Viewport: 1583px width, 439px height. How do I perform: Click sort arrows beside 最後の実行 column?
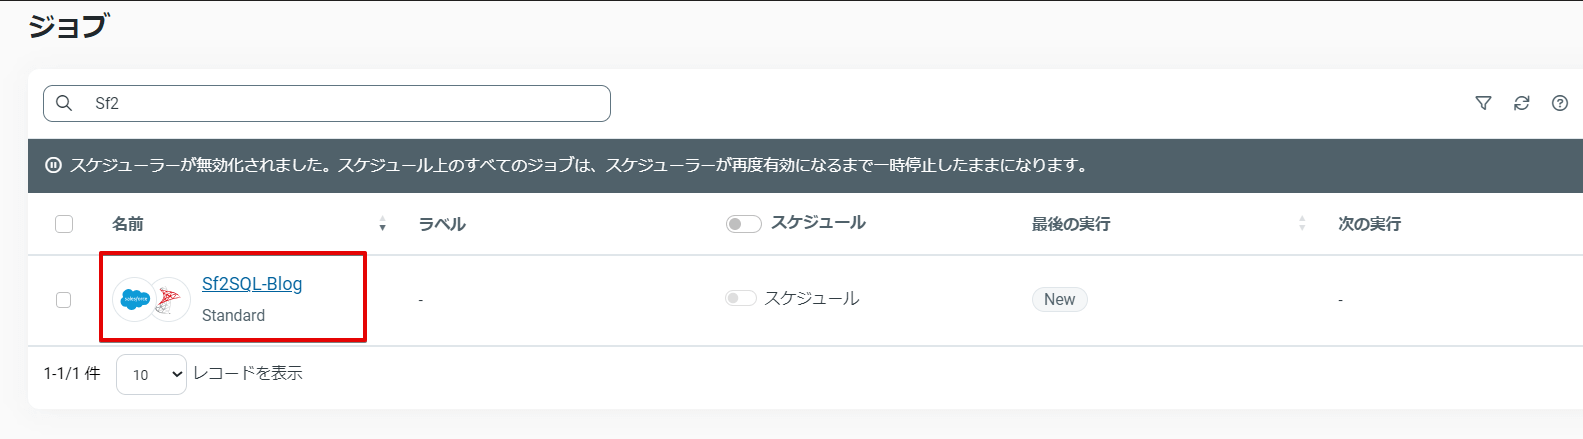(x=1302, y=224)
